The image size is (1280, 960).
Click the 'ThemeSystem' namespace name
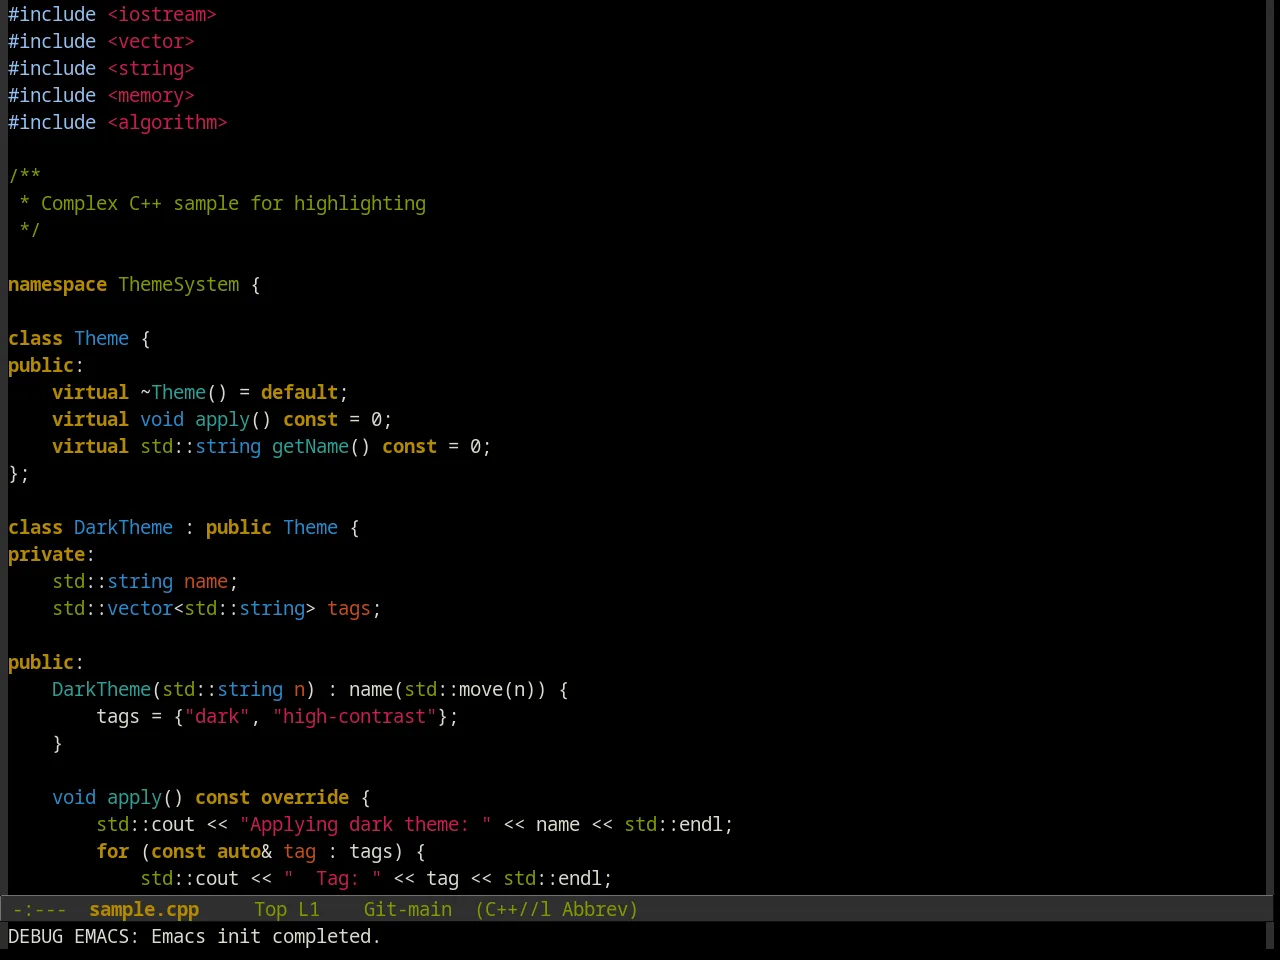click(x=179, y=284)
